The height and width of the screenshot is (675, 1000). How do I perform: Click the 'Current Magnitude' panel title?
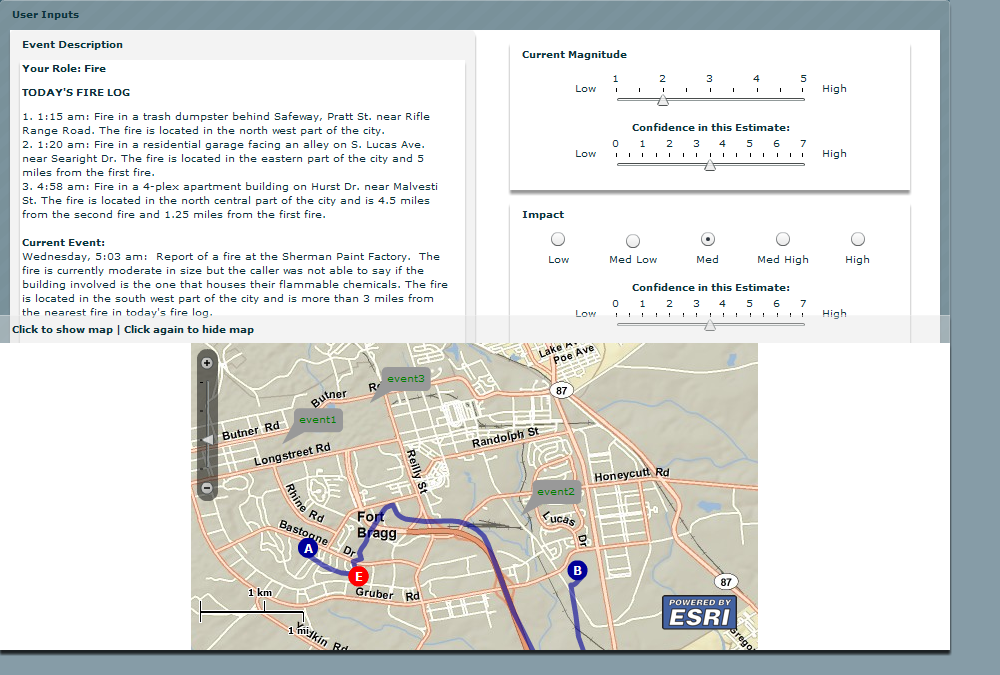(x=574, y=55)
